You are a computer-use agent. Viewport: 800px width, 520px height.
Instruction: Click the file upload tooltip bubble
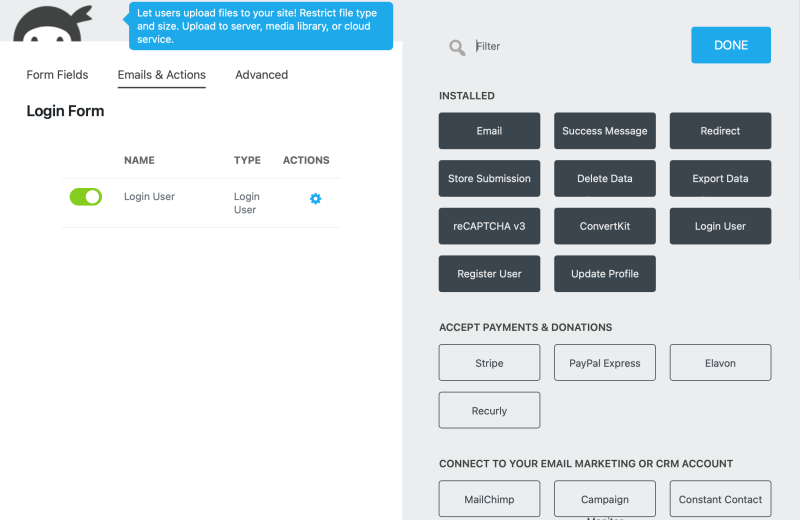261,26
